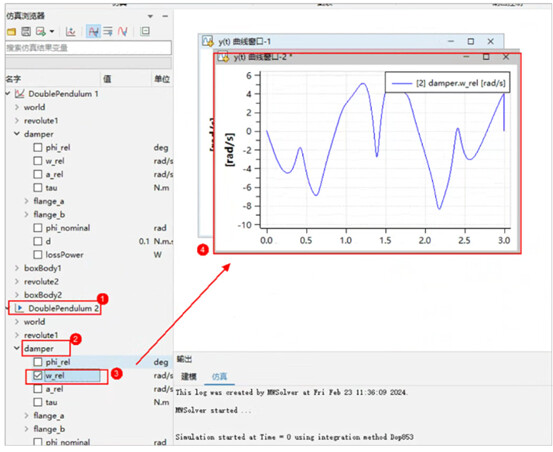This screenshot has height=452, width=553.
Task: Click the red curve toolbar icon
Action: (123, 32)
